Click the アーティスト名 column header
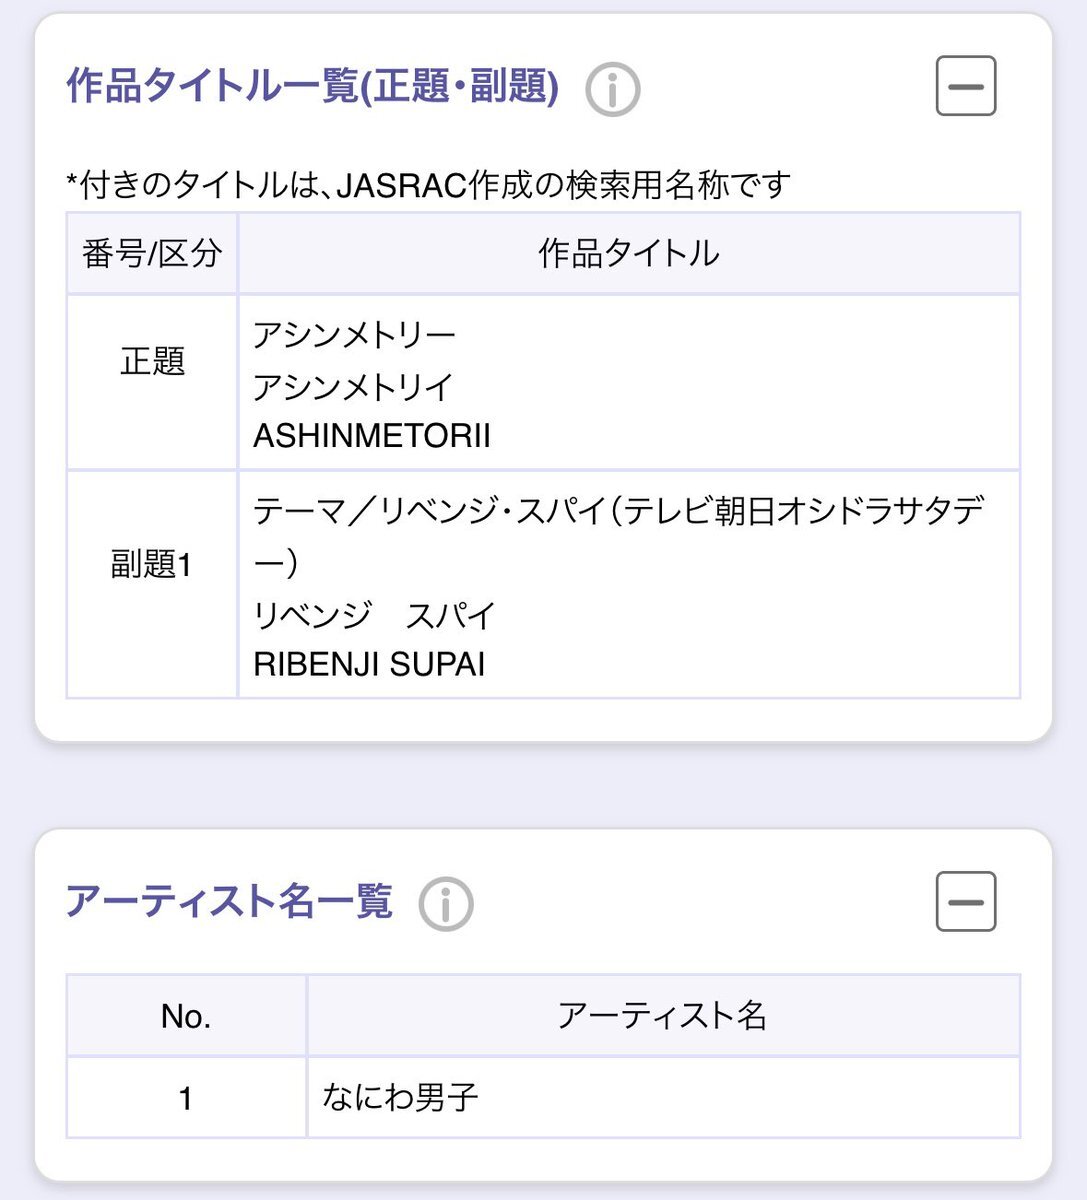1087x1200 pixels. tap(663, 1016)
